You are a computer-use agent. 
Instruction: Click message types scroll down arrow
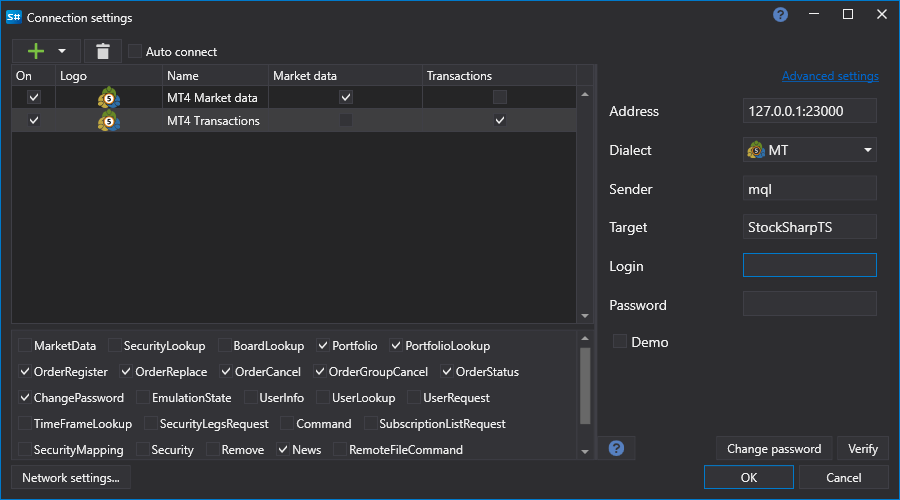(x=585, y=452)
